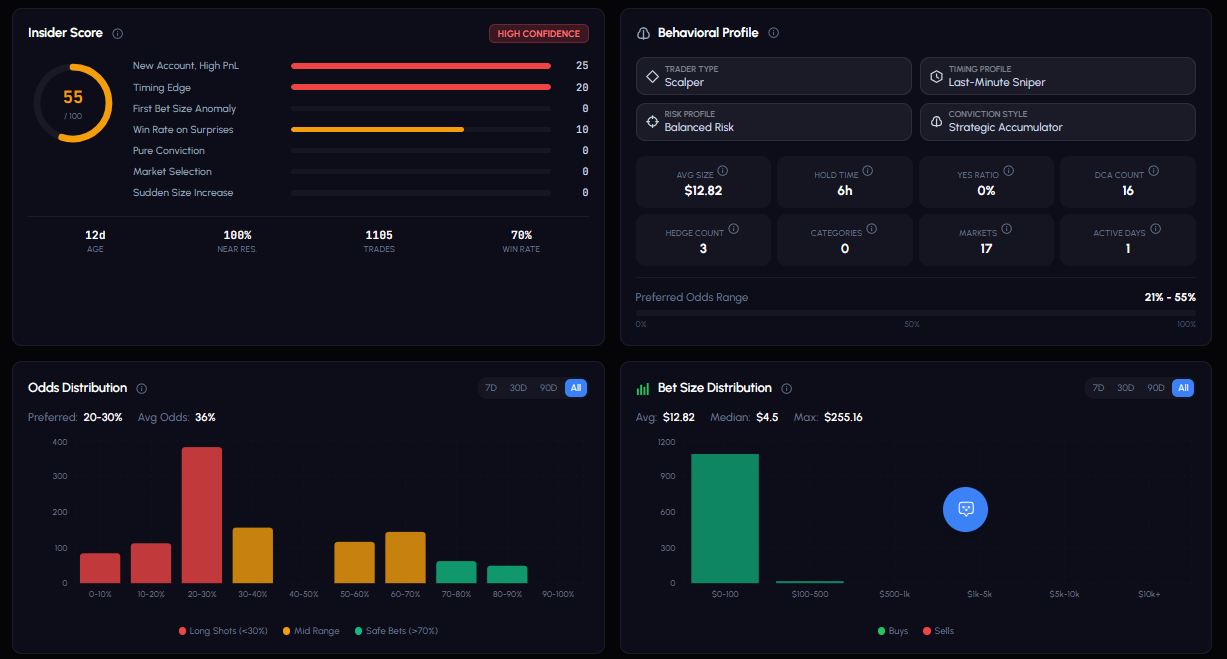Click the HIGH CONFIDENCE badge

pos(538,34)
